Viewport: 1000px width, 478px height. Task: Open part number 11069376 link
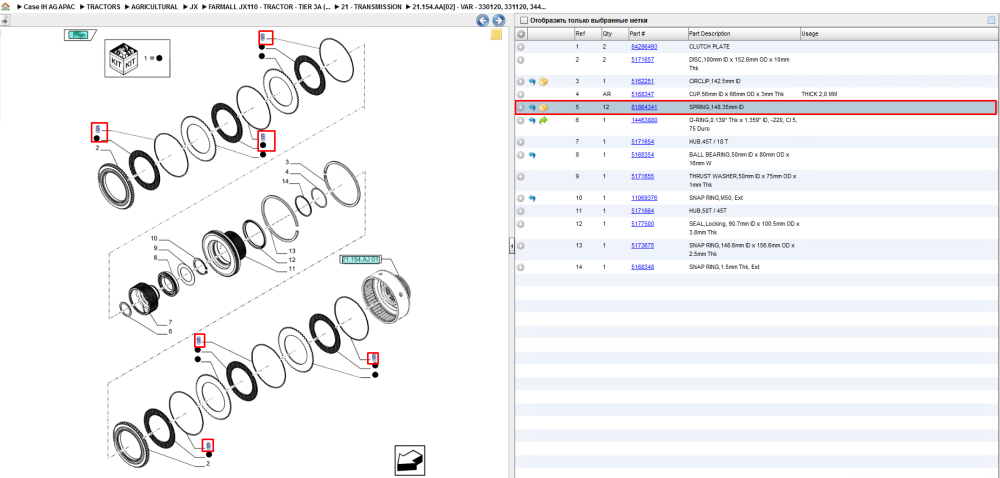pos(644,198)
